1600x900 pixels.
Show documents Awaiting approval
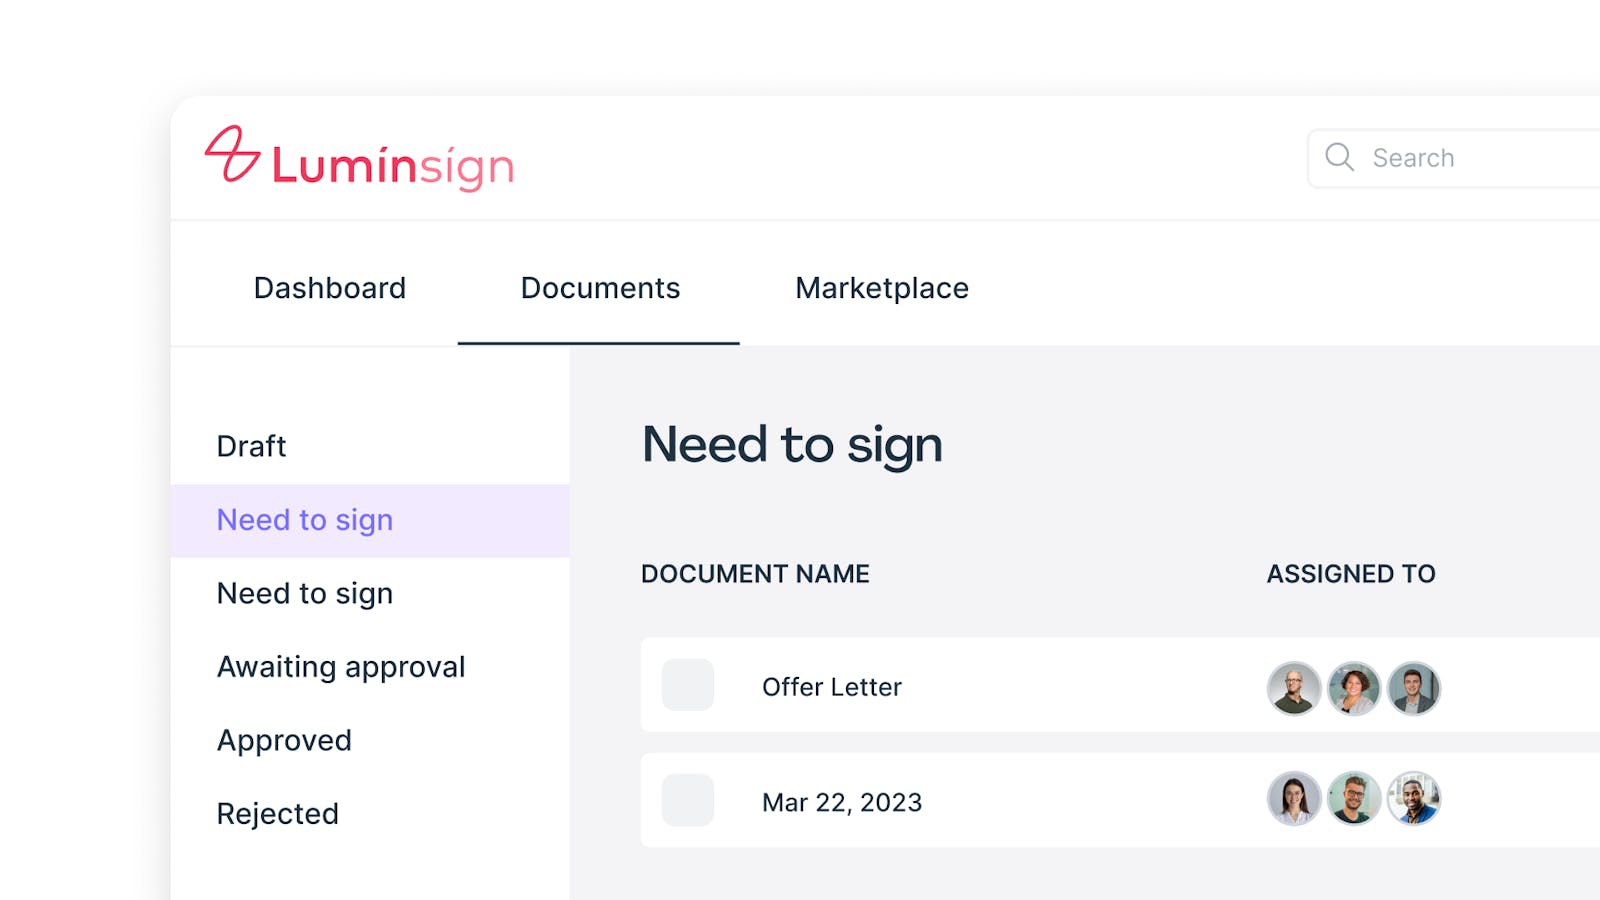coord(341,667)
